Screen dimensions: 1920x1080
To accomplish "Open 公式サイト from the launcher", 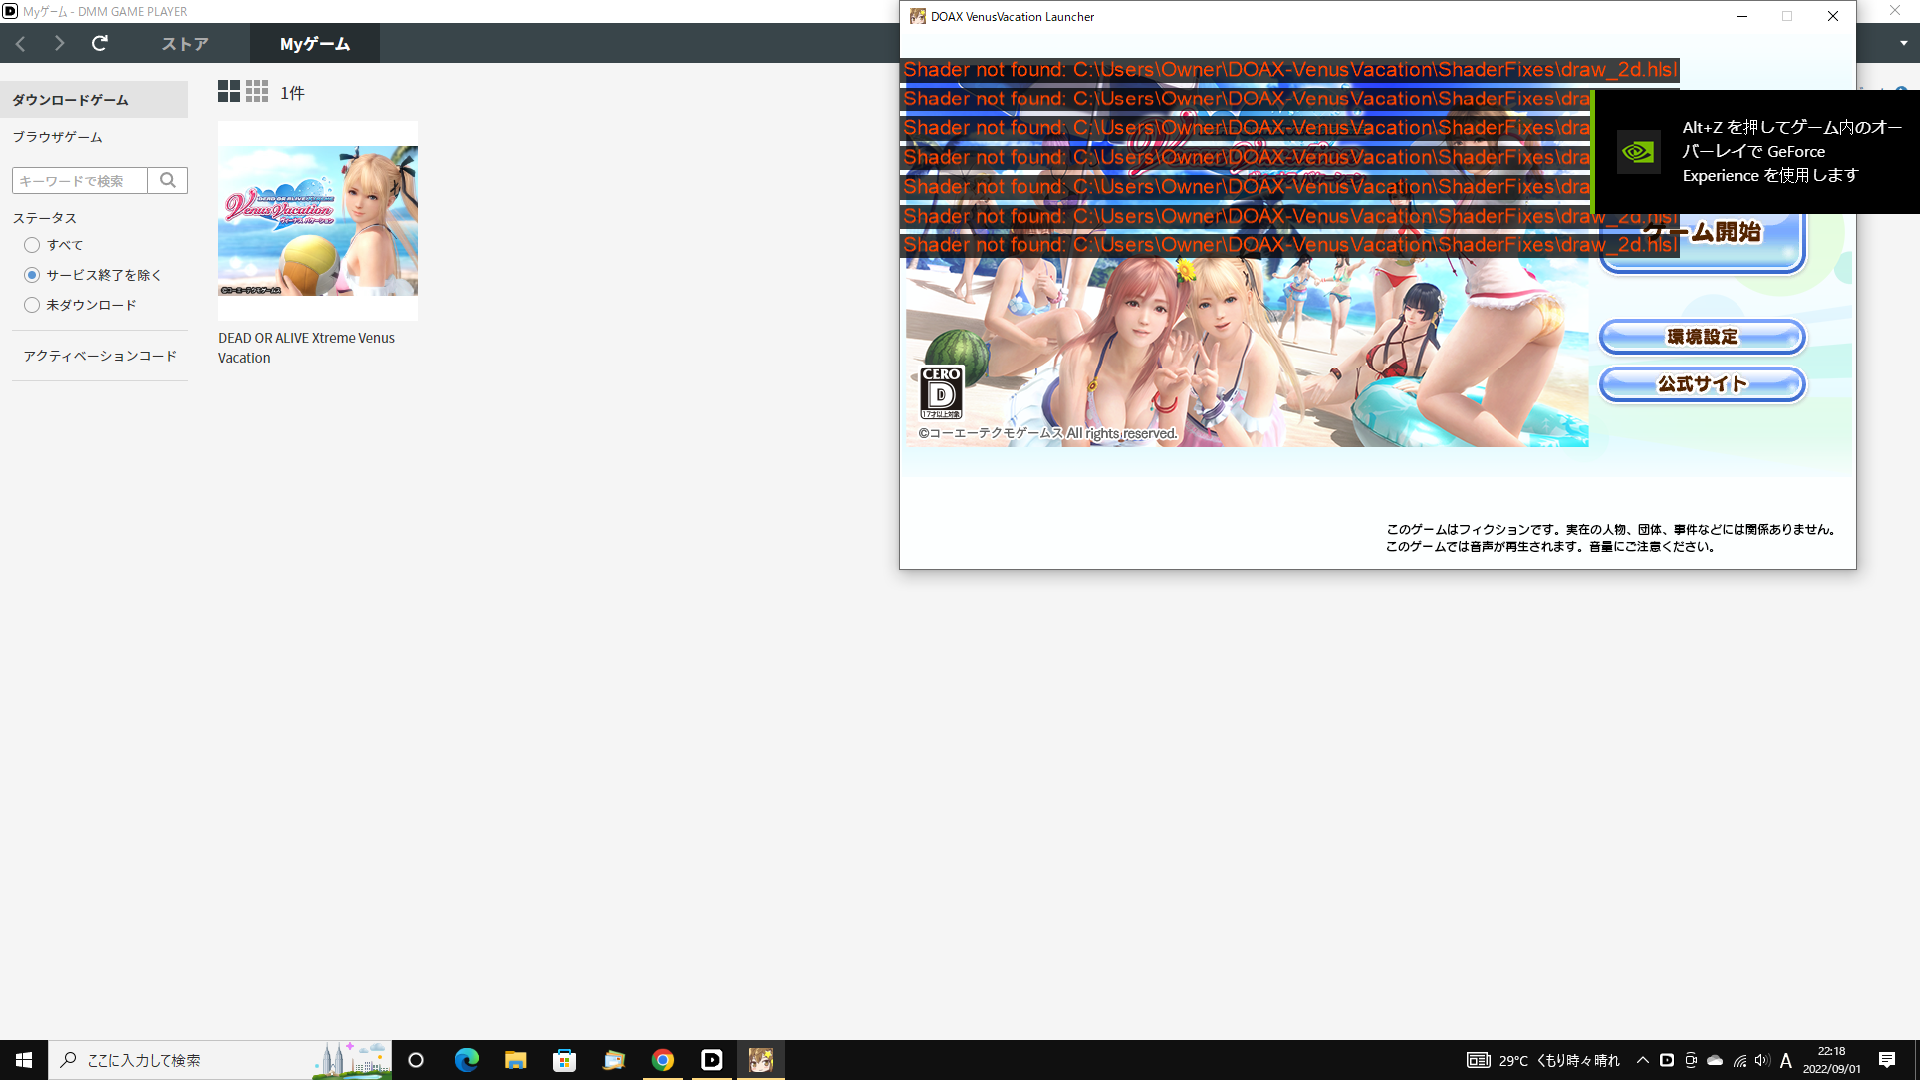I will click(1702, 384).
